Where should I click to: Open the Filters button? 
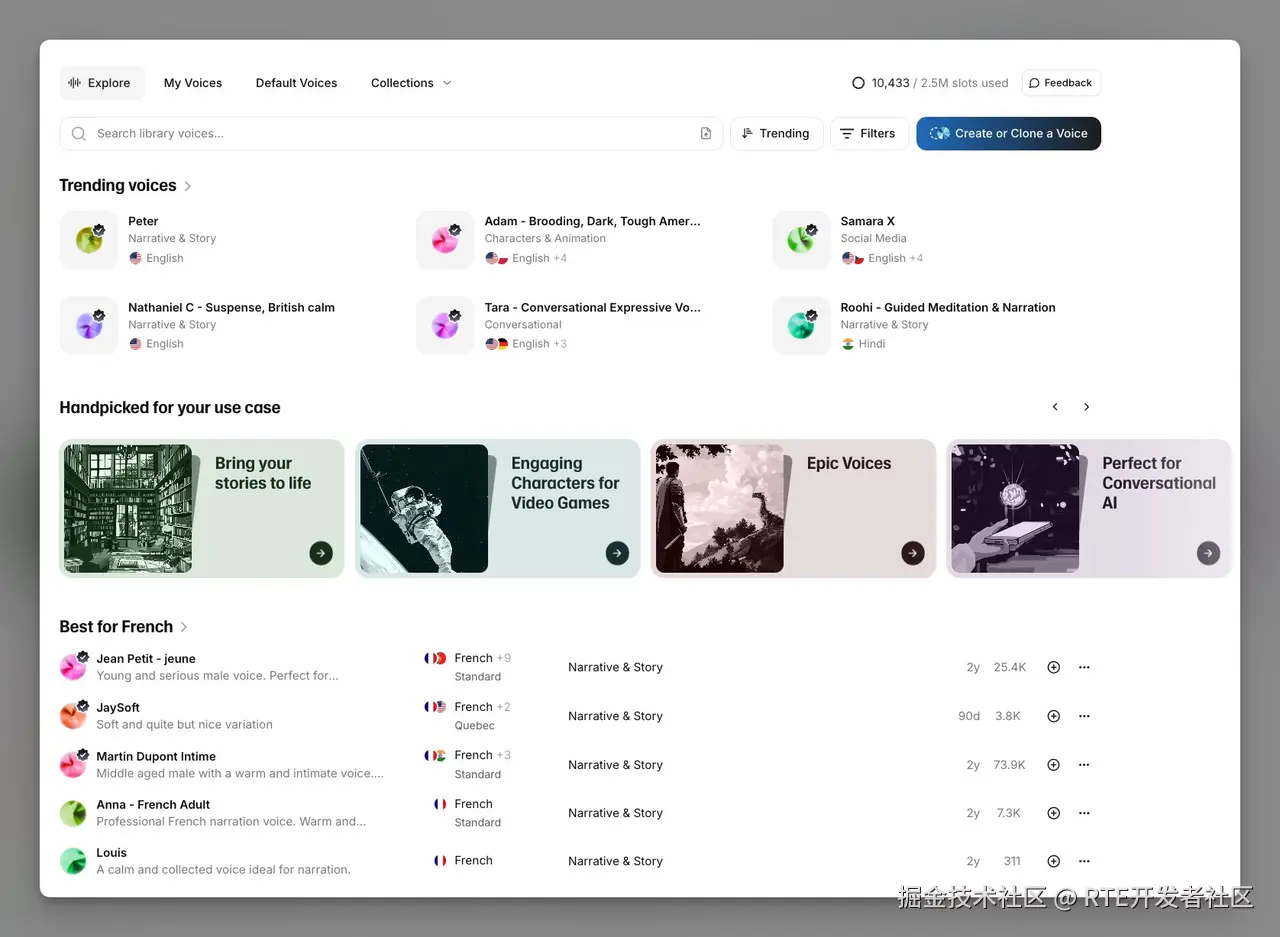point(868,134)
